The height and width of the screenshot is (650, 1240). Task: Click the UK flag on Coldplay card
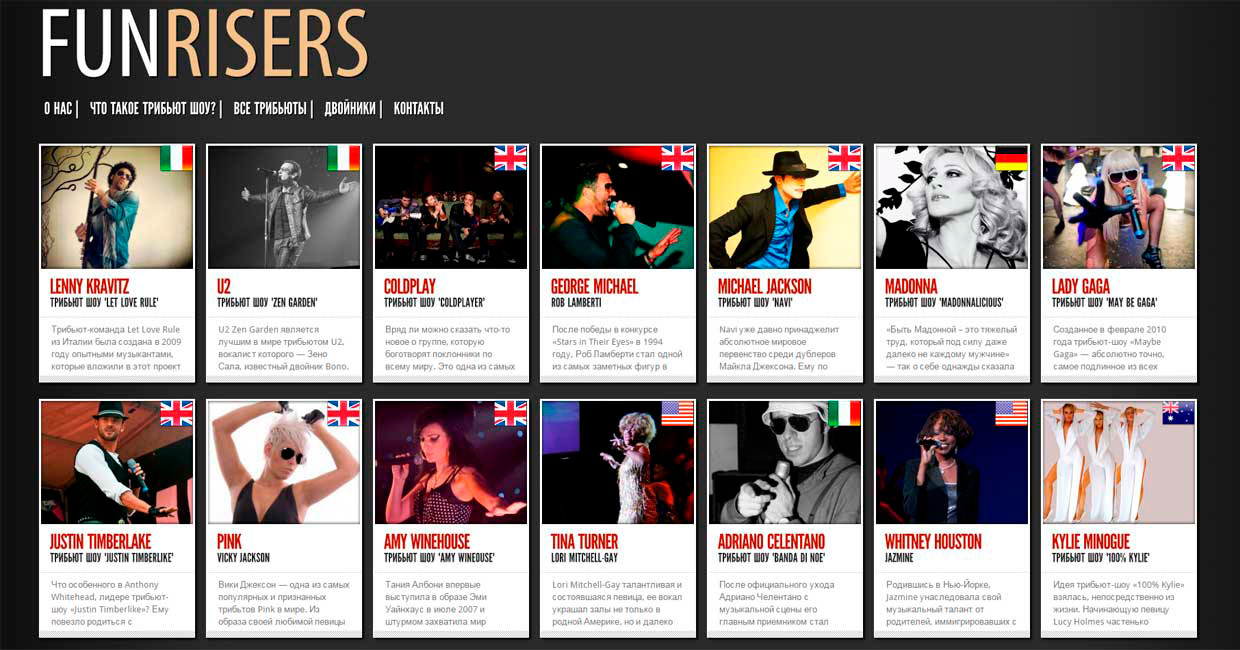pyautogui.click(x=511, y=158)
